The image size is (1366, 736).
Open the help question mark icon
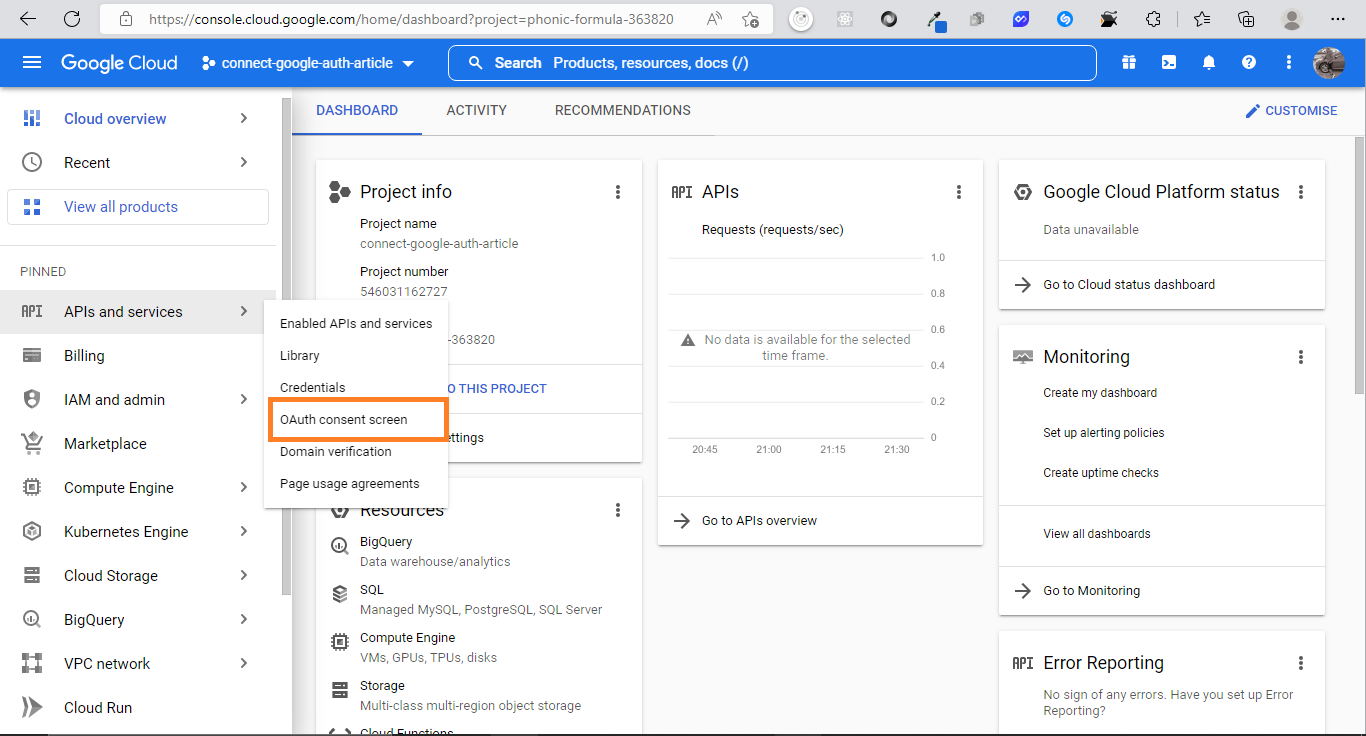pos(1248,62)
